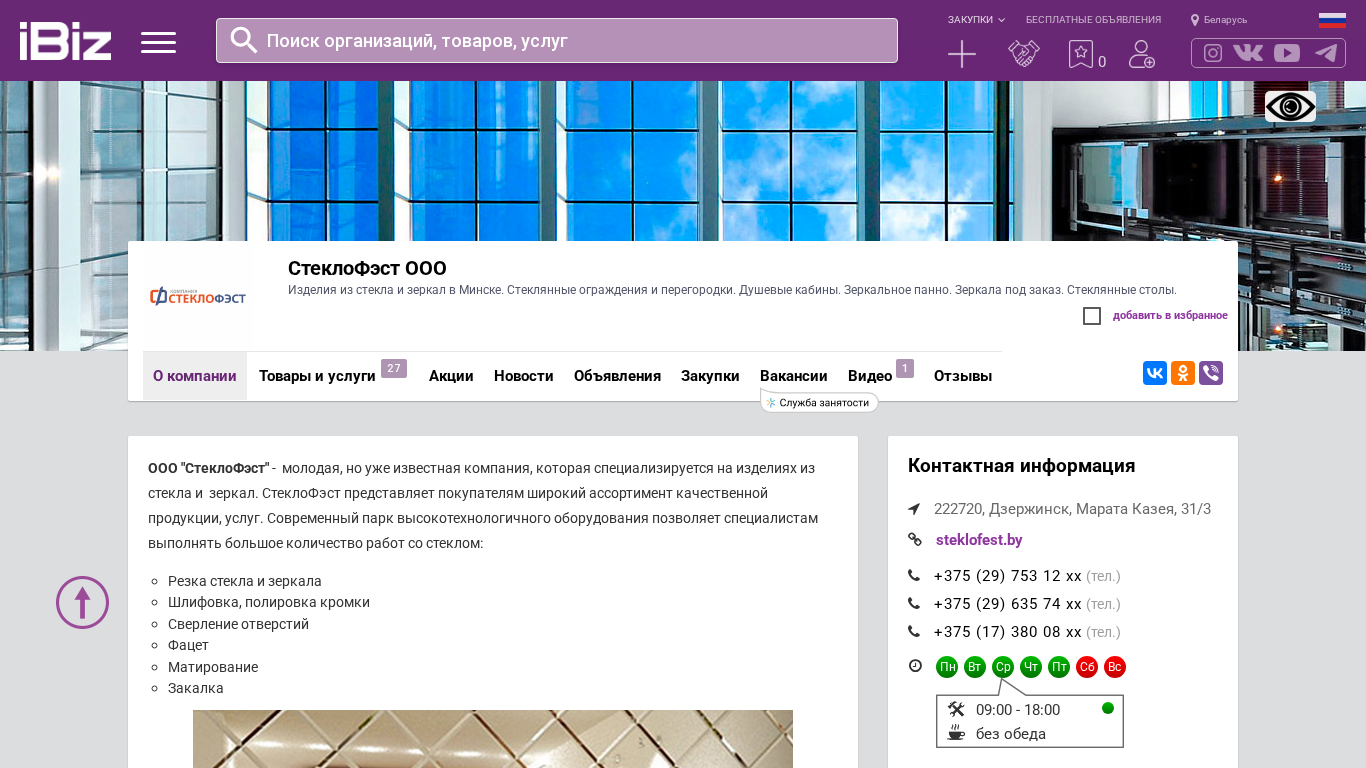Share company via VK button
This screenshot has height=768, width=1366.
click(1155, 373)
